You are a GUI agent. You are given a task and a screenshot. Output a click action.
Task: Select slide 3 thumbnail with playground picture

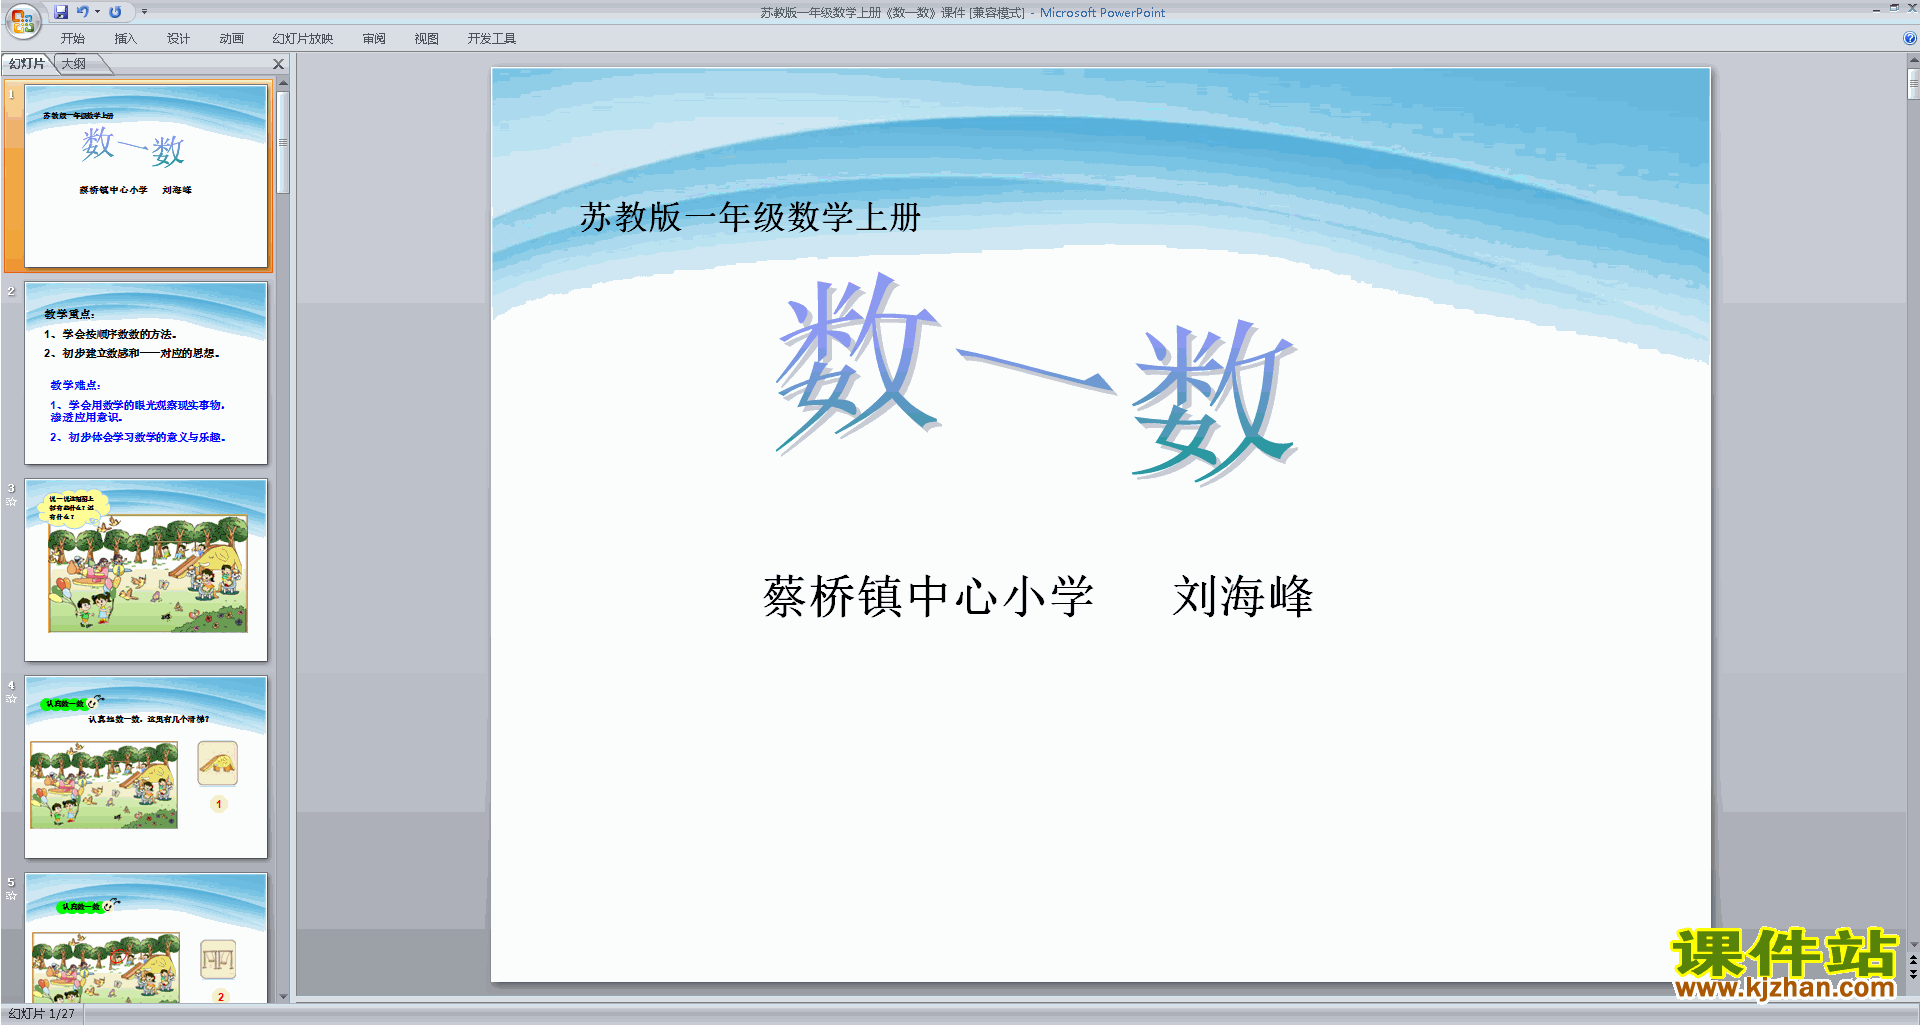pyautogui.click(x=146, y=570)
